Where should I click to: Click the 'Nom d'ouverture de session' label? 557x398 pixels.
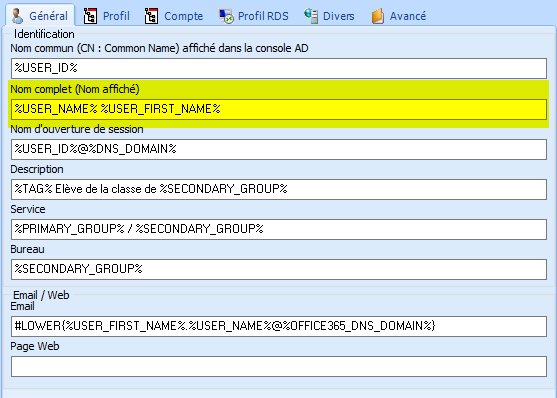tap(77, 129)
